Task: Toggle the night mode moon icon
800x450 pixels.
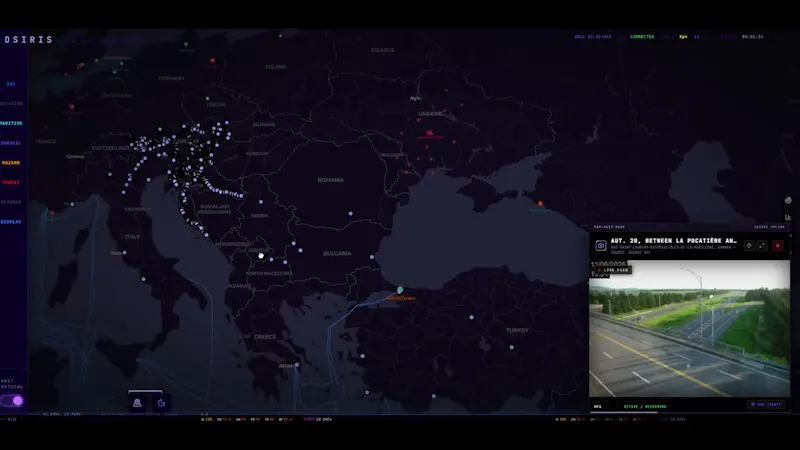Action: 161,403
